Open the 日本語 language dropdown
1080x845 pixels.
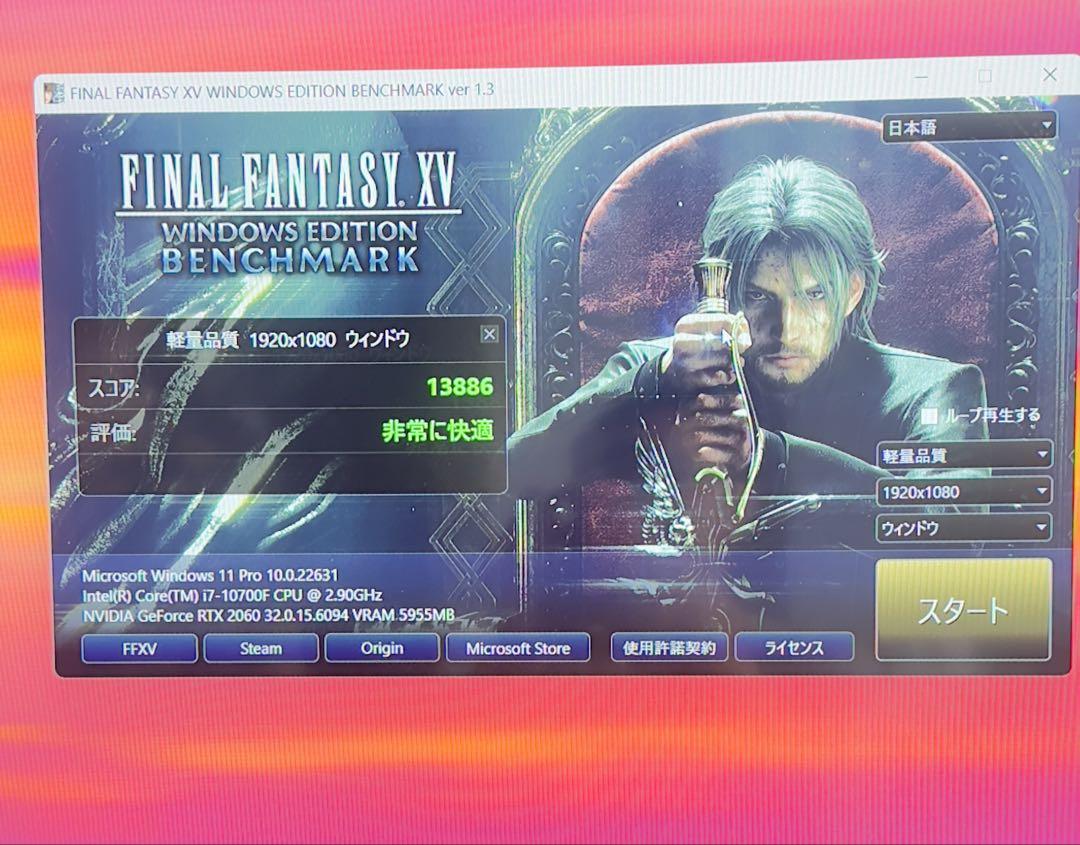[x=969, y=127]
